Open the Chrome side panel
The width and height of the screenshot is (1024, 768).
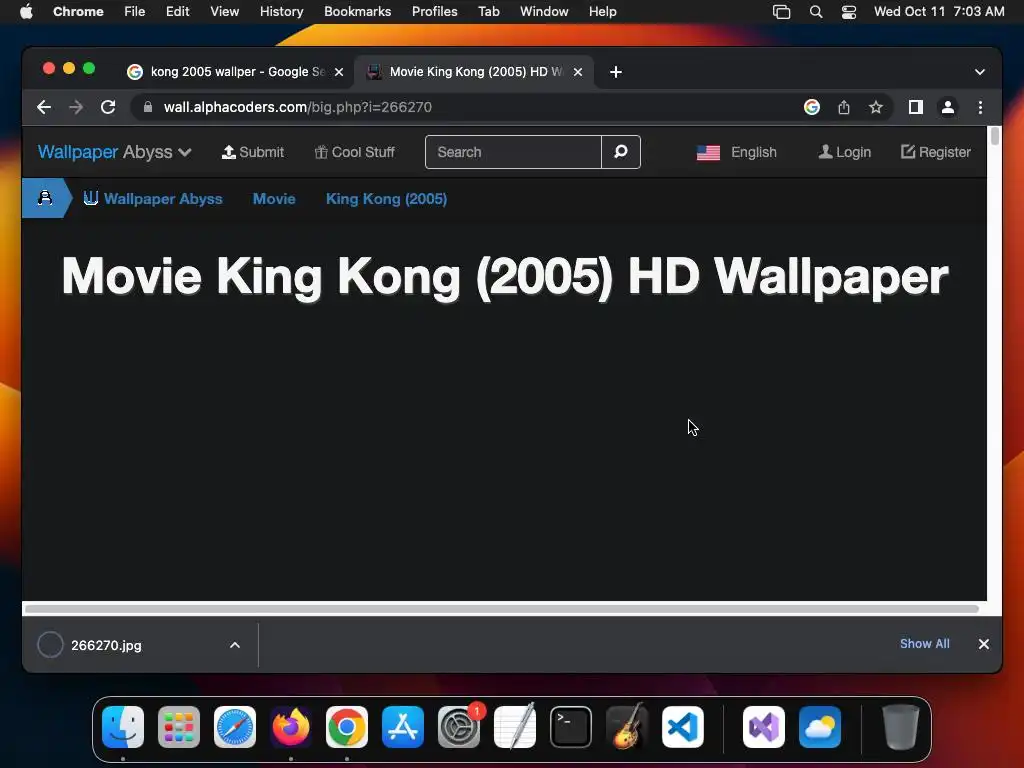click(x=916, y=107)
